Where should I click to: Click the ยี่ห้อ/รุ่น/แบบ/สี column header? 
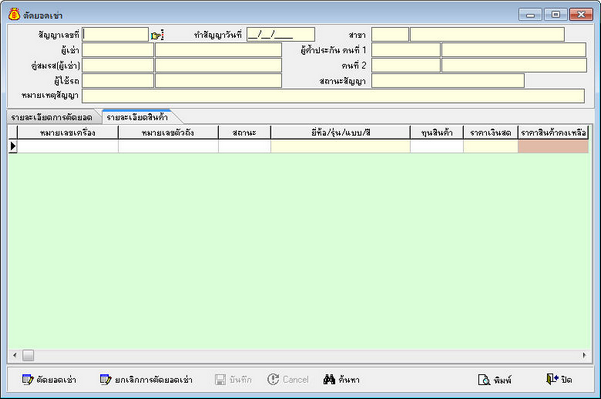[340, 133]
